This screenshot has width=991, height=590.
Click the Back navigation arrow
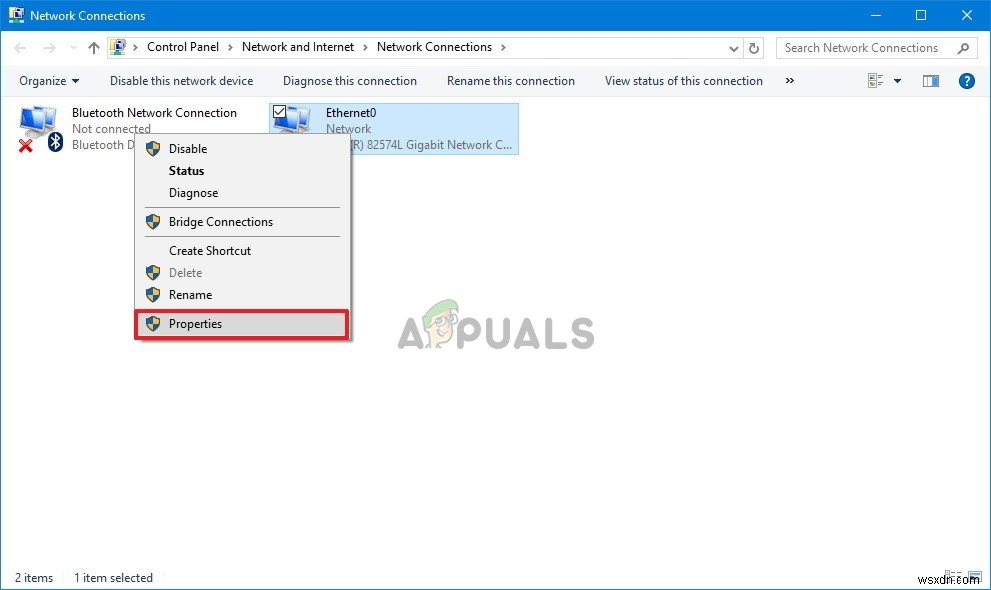click(x=20, y=48)
